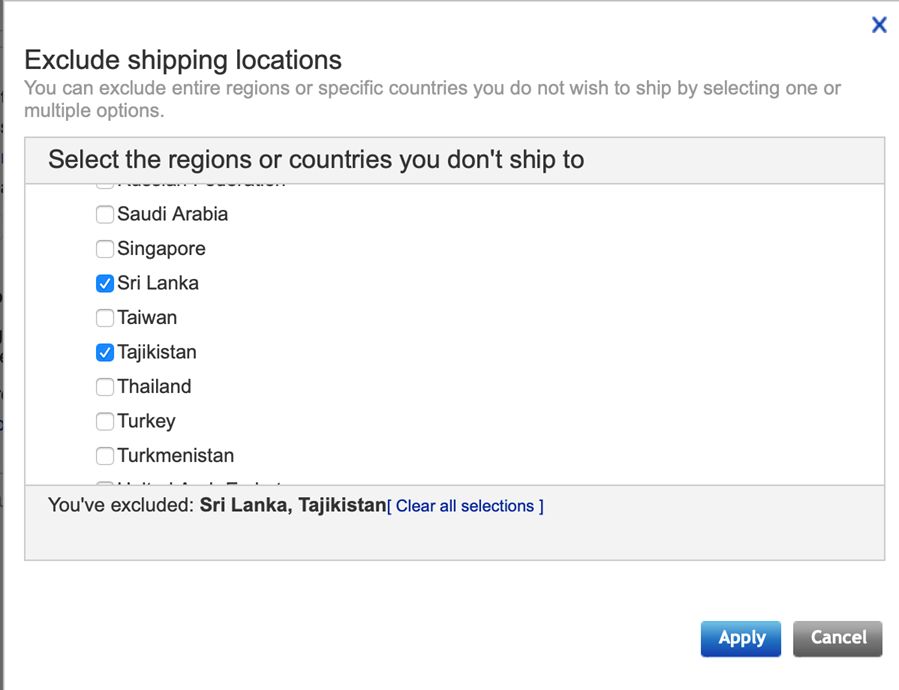Deselect the Tajikistan checkbox
This screenshot has height=690, width=899.
pyautogui.click(x=105, y=352)
